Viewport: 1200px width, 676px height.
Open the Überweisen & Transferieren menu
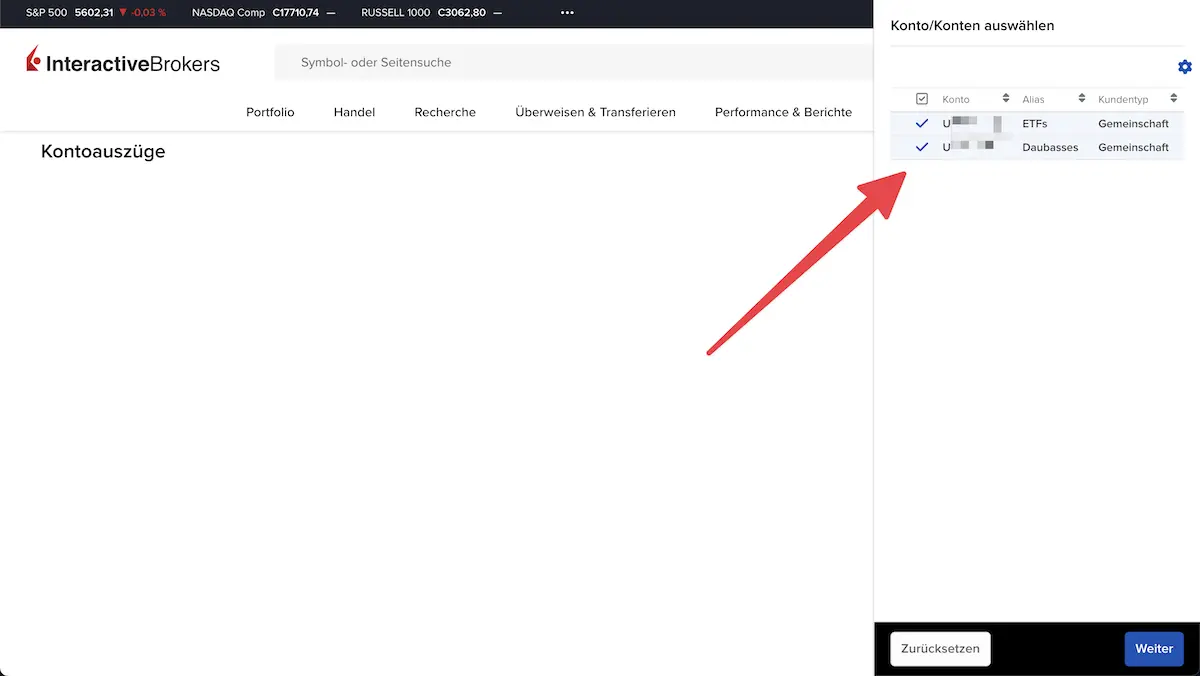[x=595, y=112]
